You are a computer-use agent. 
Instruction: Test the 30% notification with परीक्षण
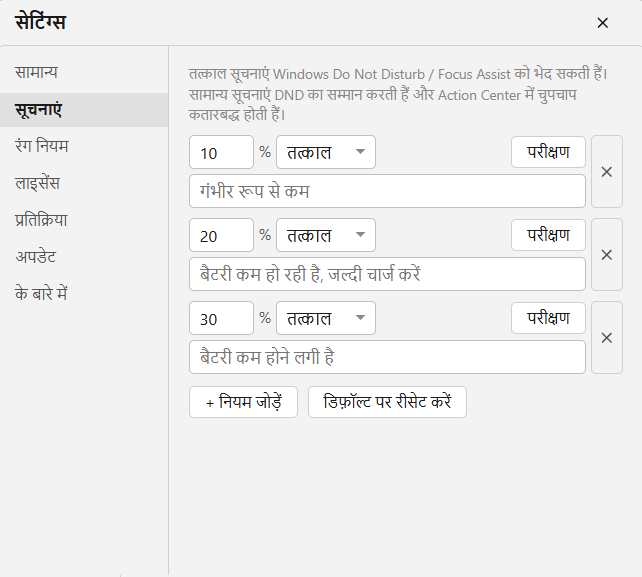point(548,318)
